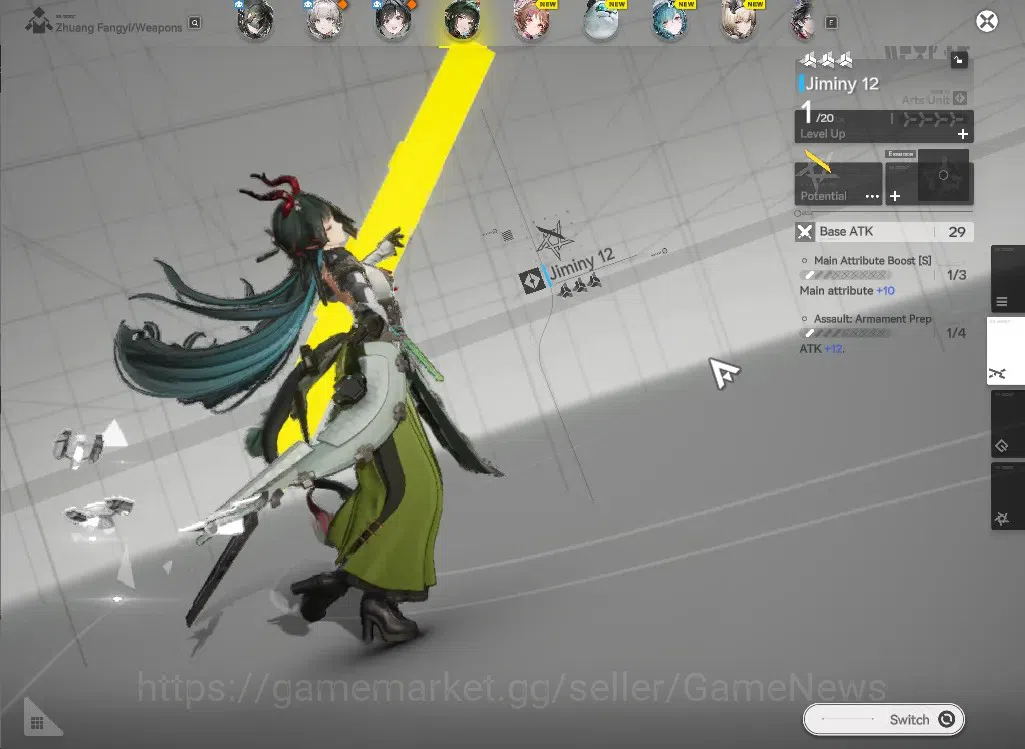Click the breakthrough stage markers
Screen dimensions: 1025x749
(933, 119)
